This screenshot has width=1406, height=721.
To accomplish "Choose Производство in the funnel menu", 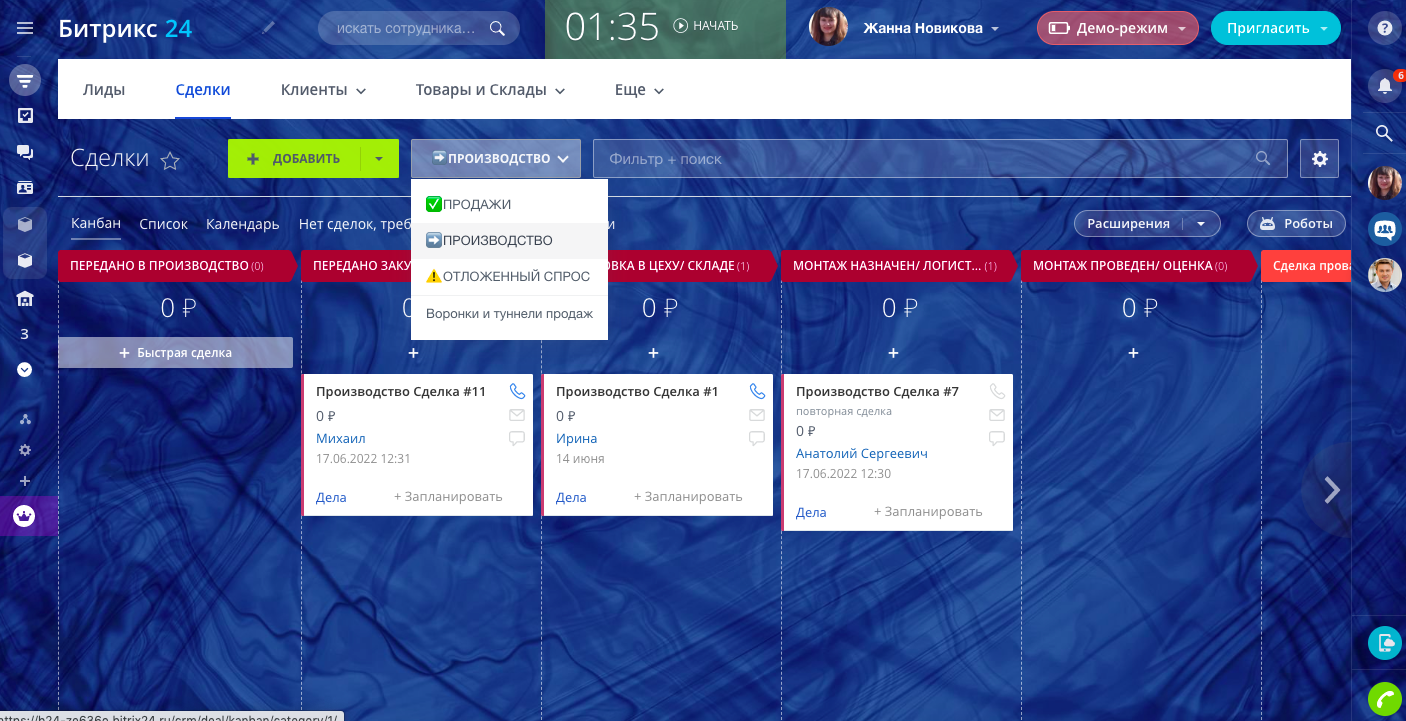I will tap(509, 241).
